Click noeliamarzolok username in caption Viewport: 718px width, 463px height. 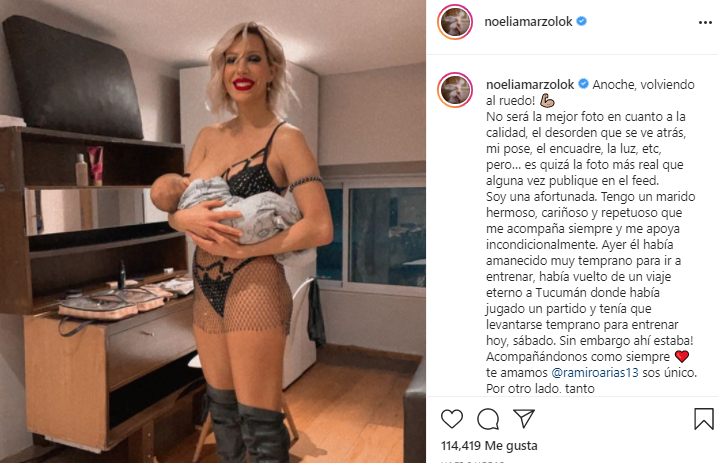click(x=530, y=84)
